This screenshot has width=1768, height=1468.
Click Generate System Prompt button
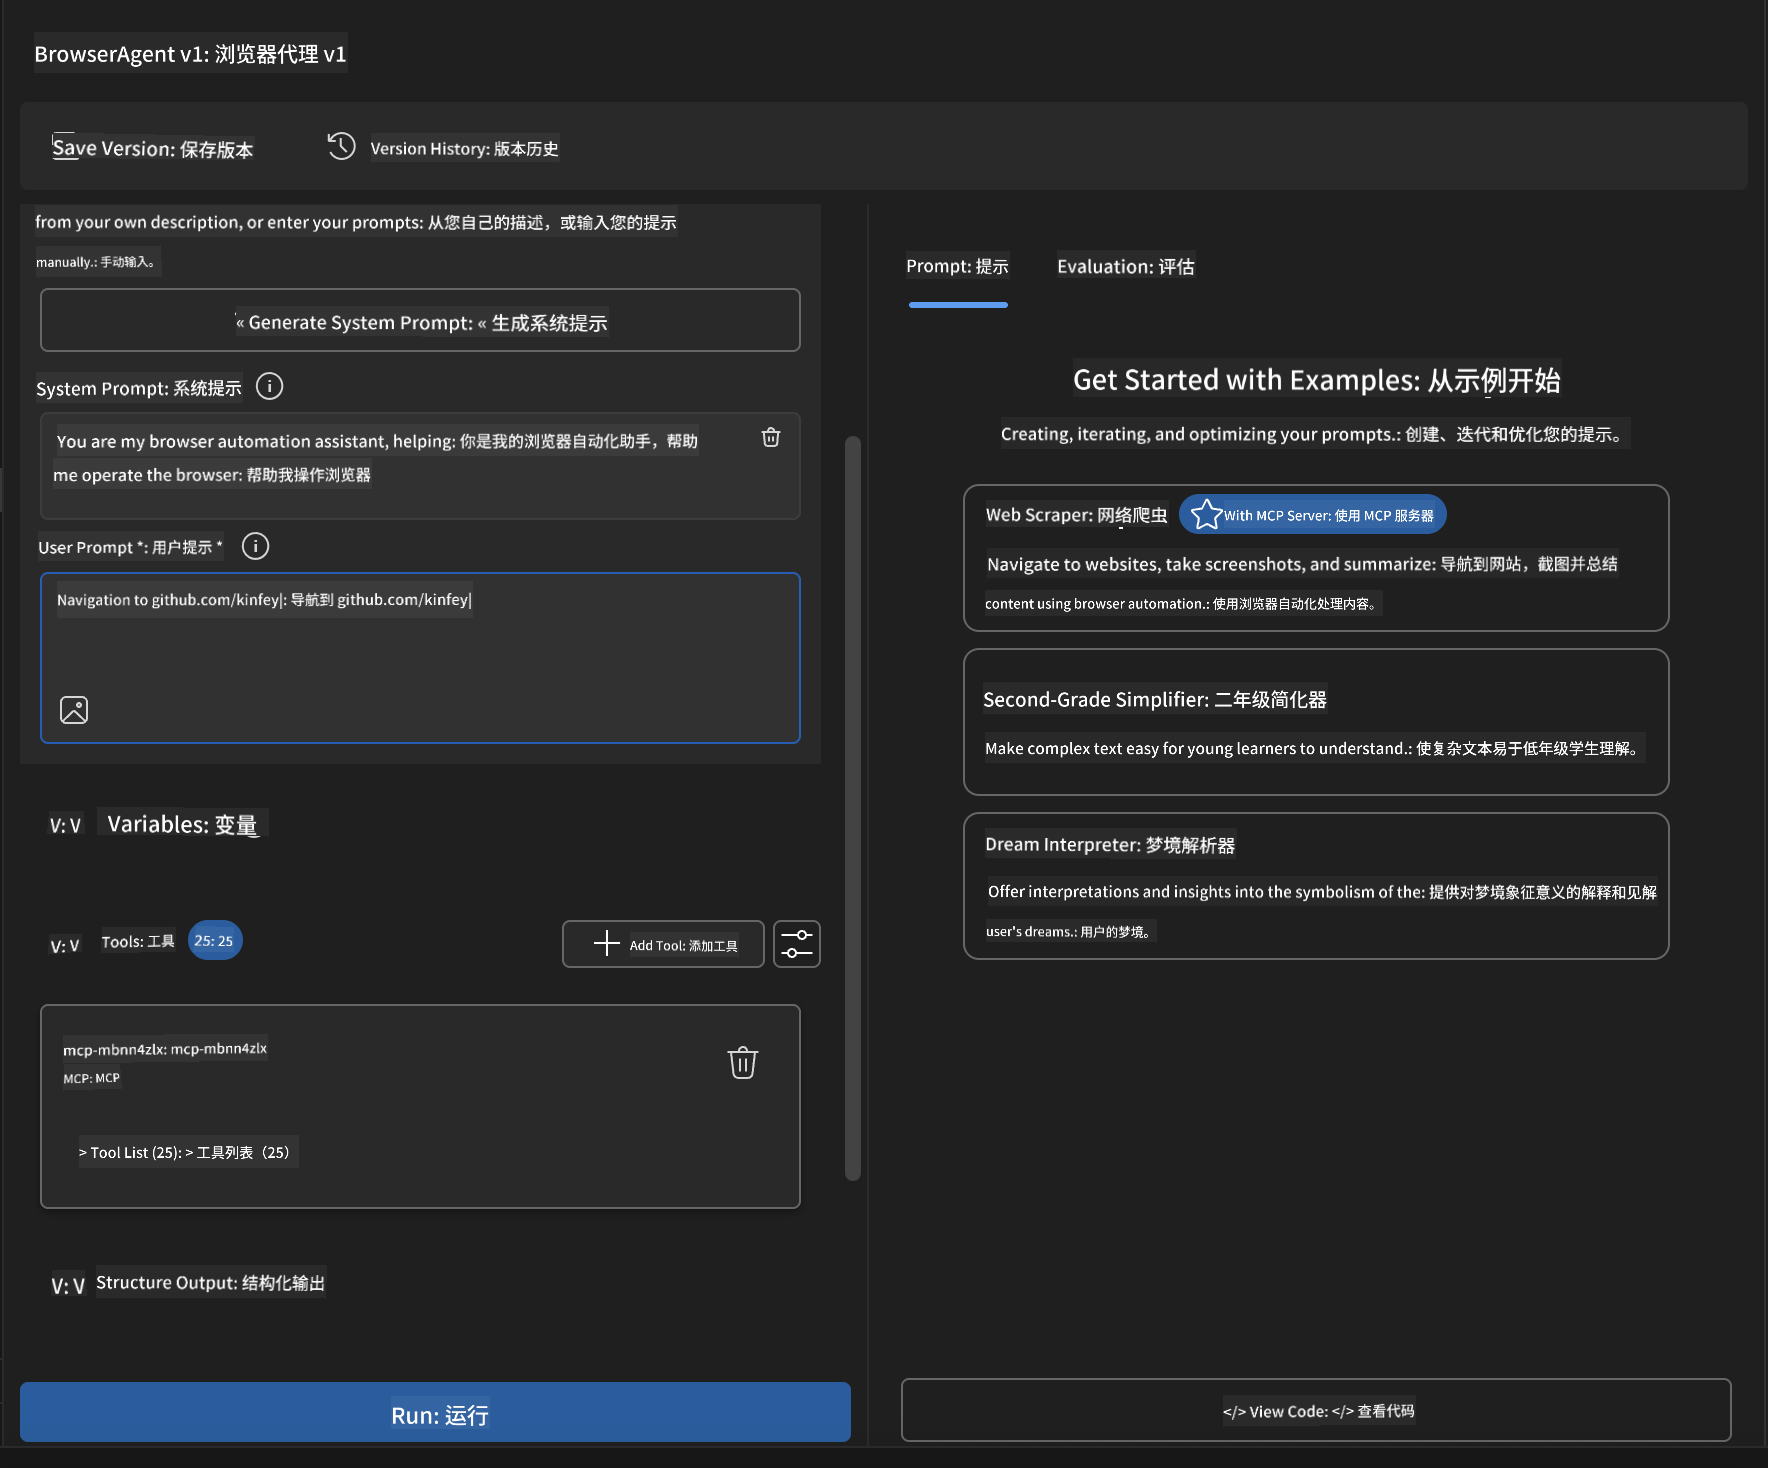click(420, 320)
